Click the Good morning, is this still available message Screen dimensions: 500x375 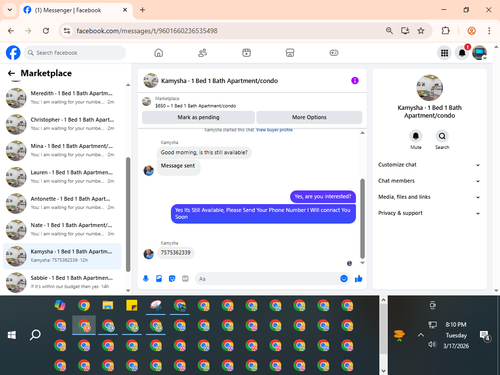pos(204,153)
